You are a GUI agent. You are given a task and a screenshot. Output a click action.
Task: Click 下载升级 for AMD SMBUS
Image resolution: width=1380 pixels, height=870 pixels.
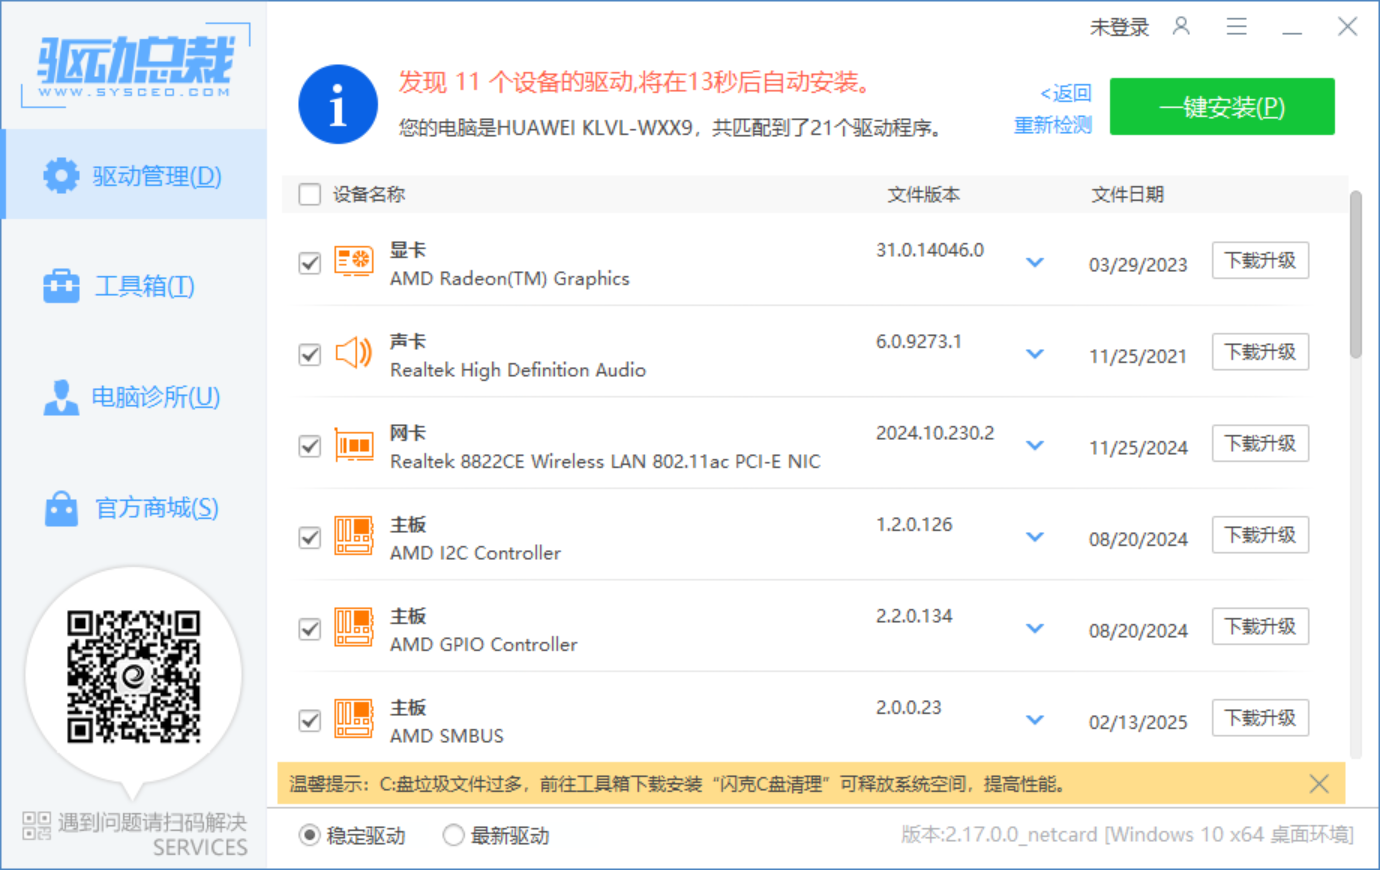click(1260, 718)
